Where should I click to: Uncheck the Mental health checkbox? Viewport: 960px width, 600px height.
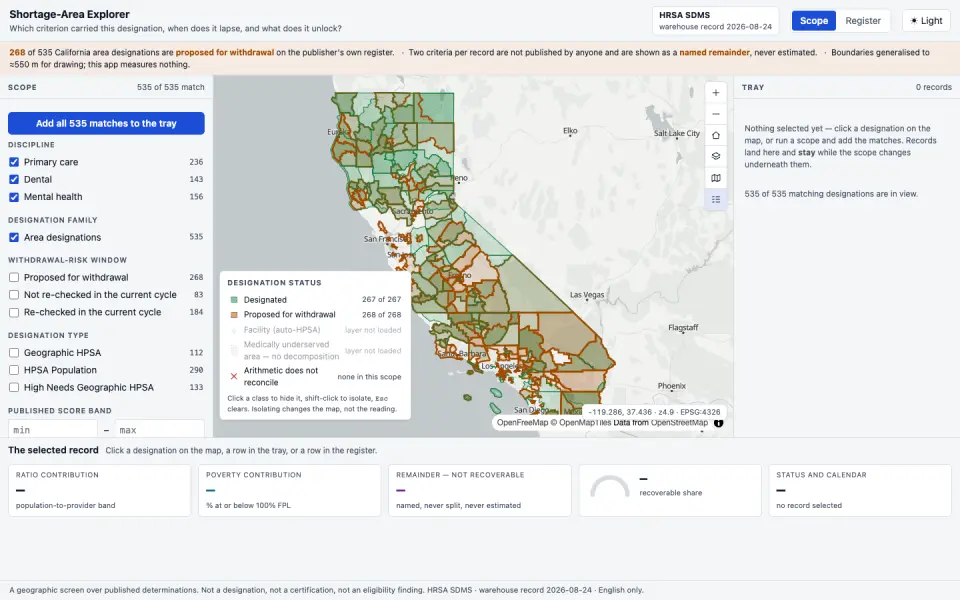tap(14, 197)
